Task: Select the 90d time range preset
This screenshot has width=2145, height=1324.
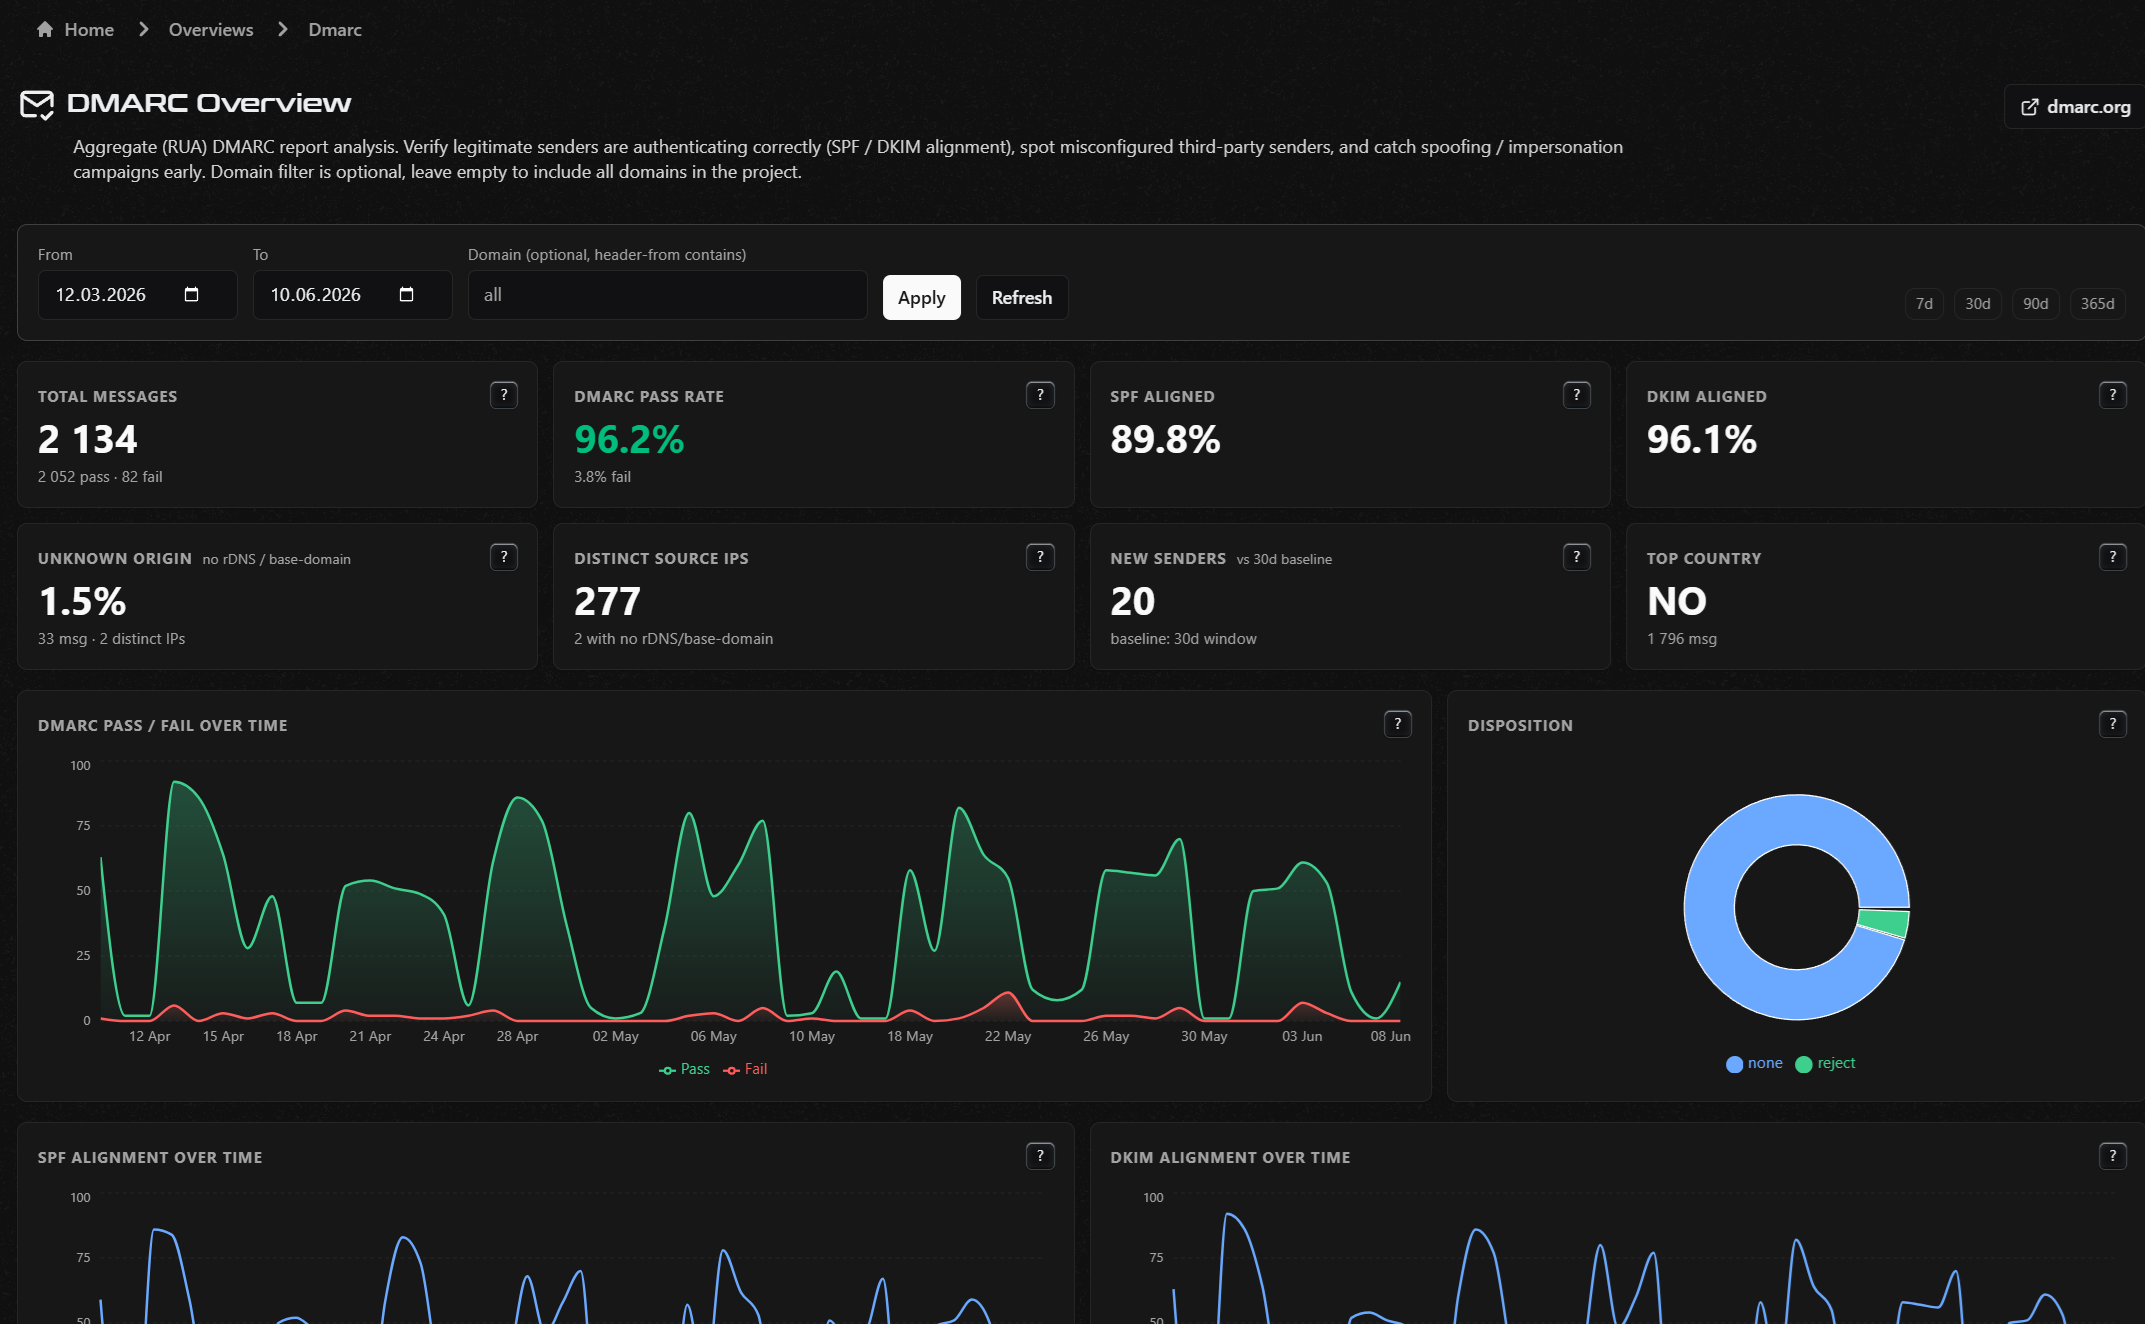Action: [x=2036, y=303]
